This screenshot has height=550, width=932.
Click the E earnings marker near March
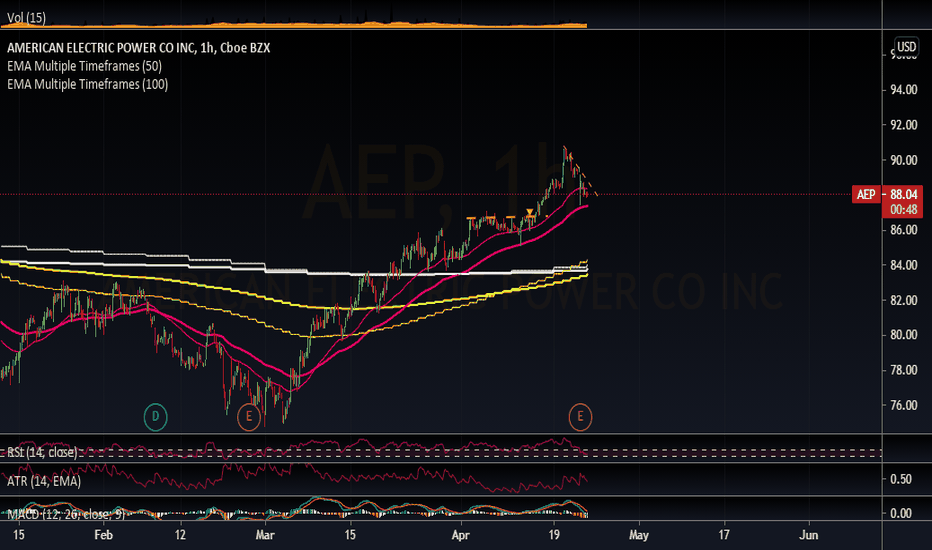coord(249,416)
